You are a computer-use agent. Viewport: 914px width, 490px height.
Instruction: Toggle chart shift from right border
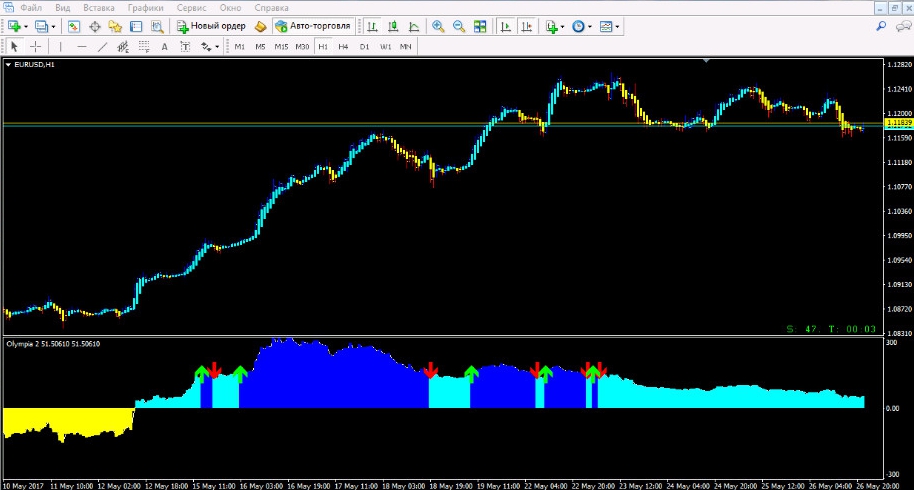[x=527, y=26]
